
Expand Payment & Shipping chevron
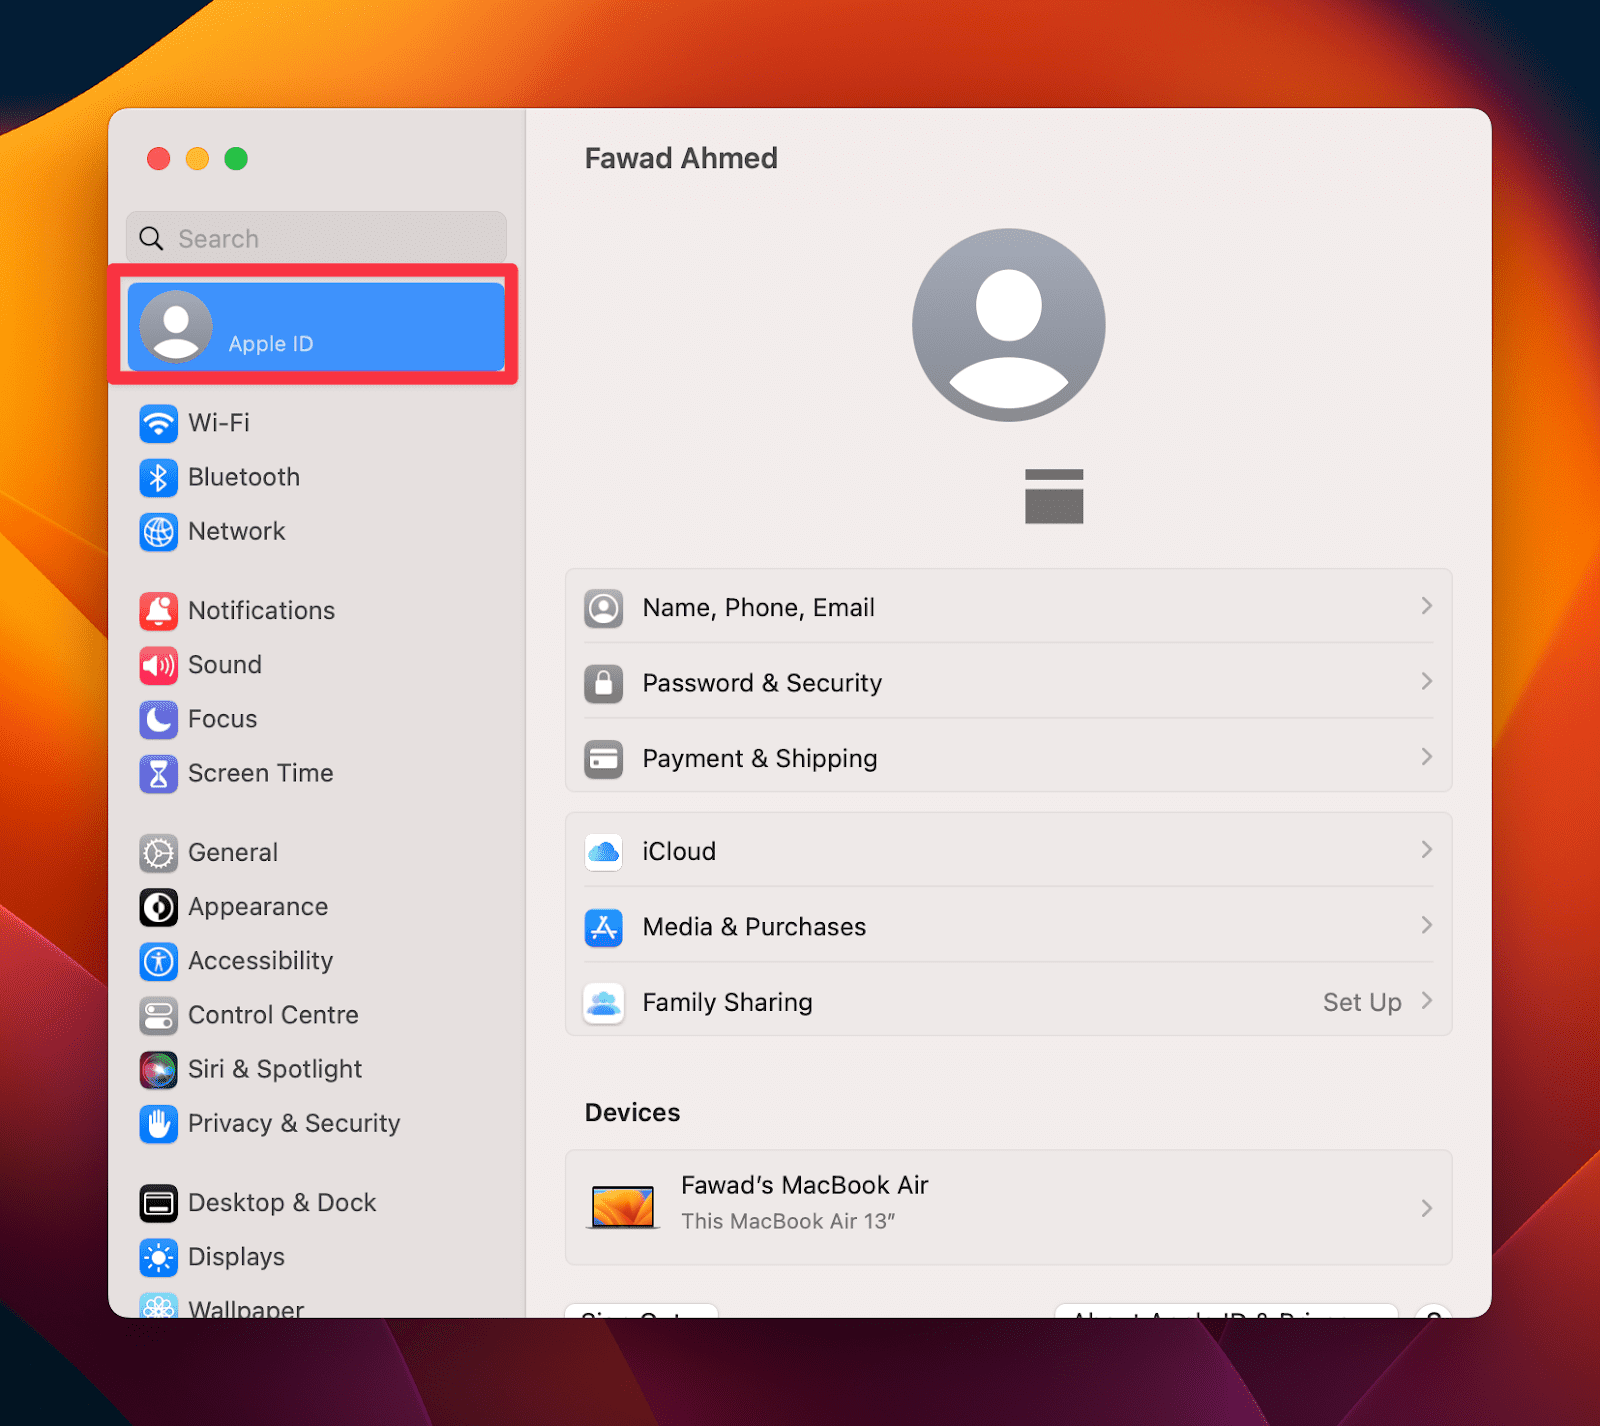[x=1426, y=757]
